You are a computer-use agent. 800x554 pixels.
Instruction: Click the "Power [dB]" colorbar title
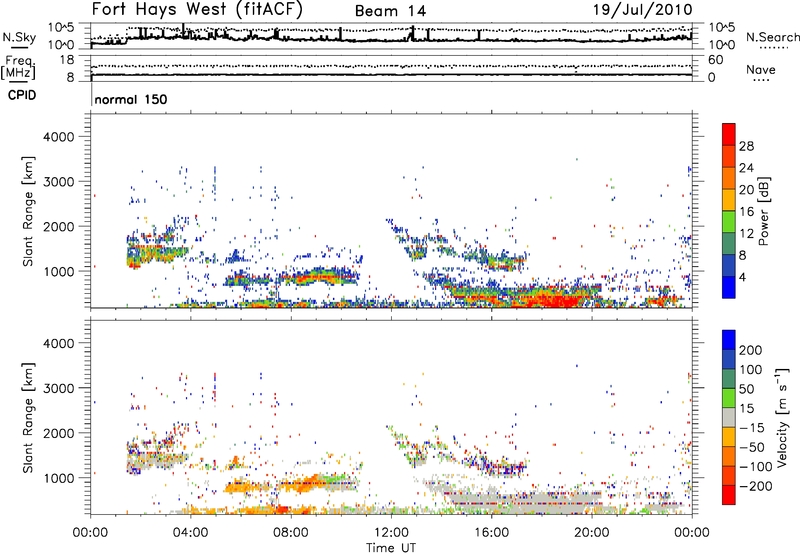[x=763, y=211]
